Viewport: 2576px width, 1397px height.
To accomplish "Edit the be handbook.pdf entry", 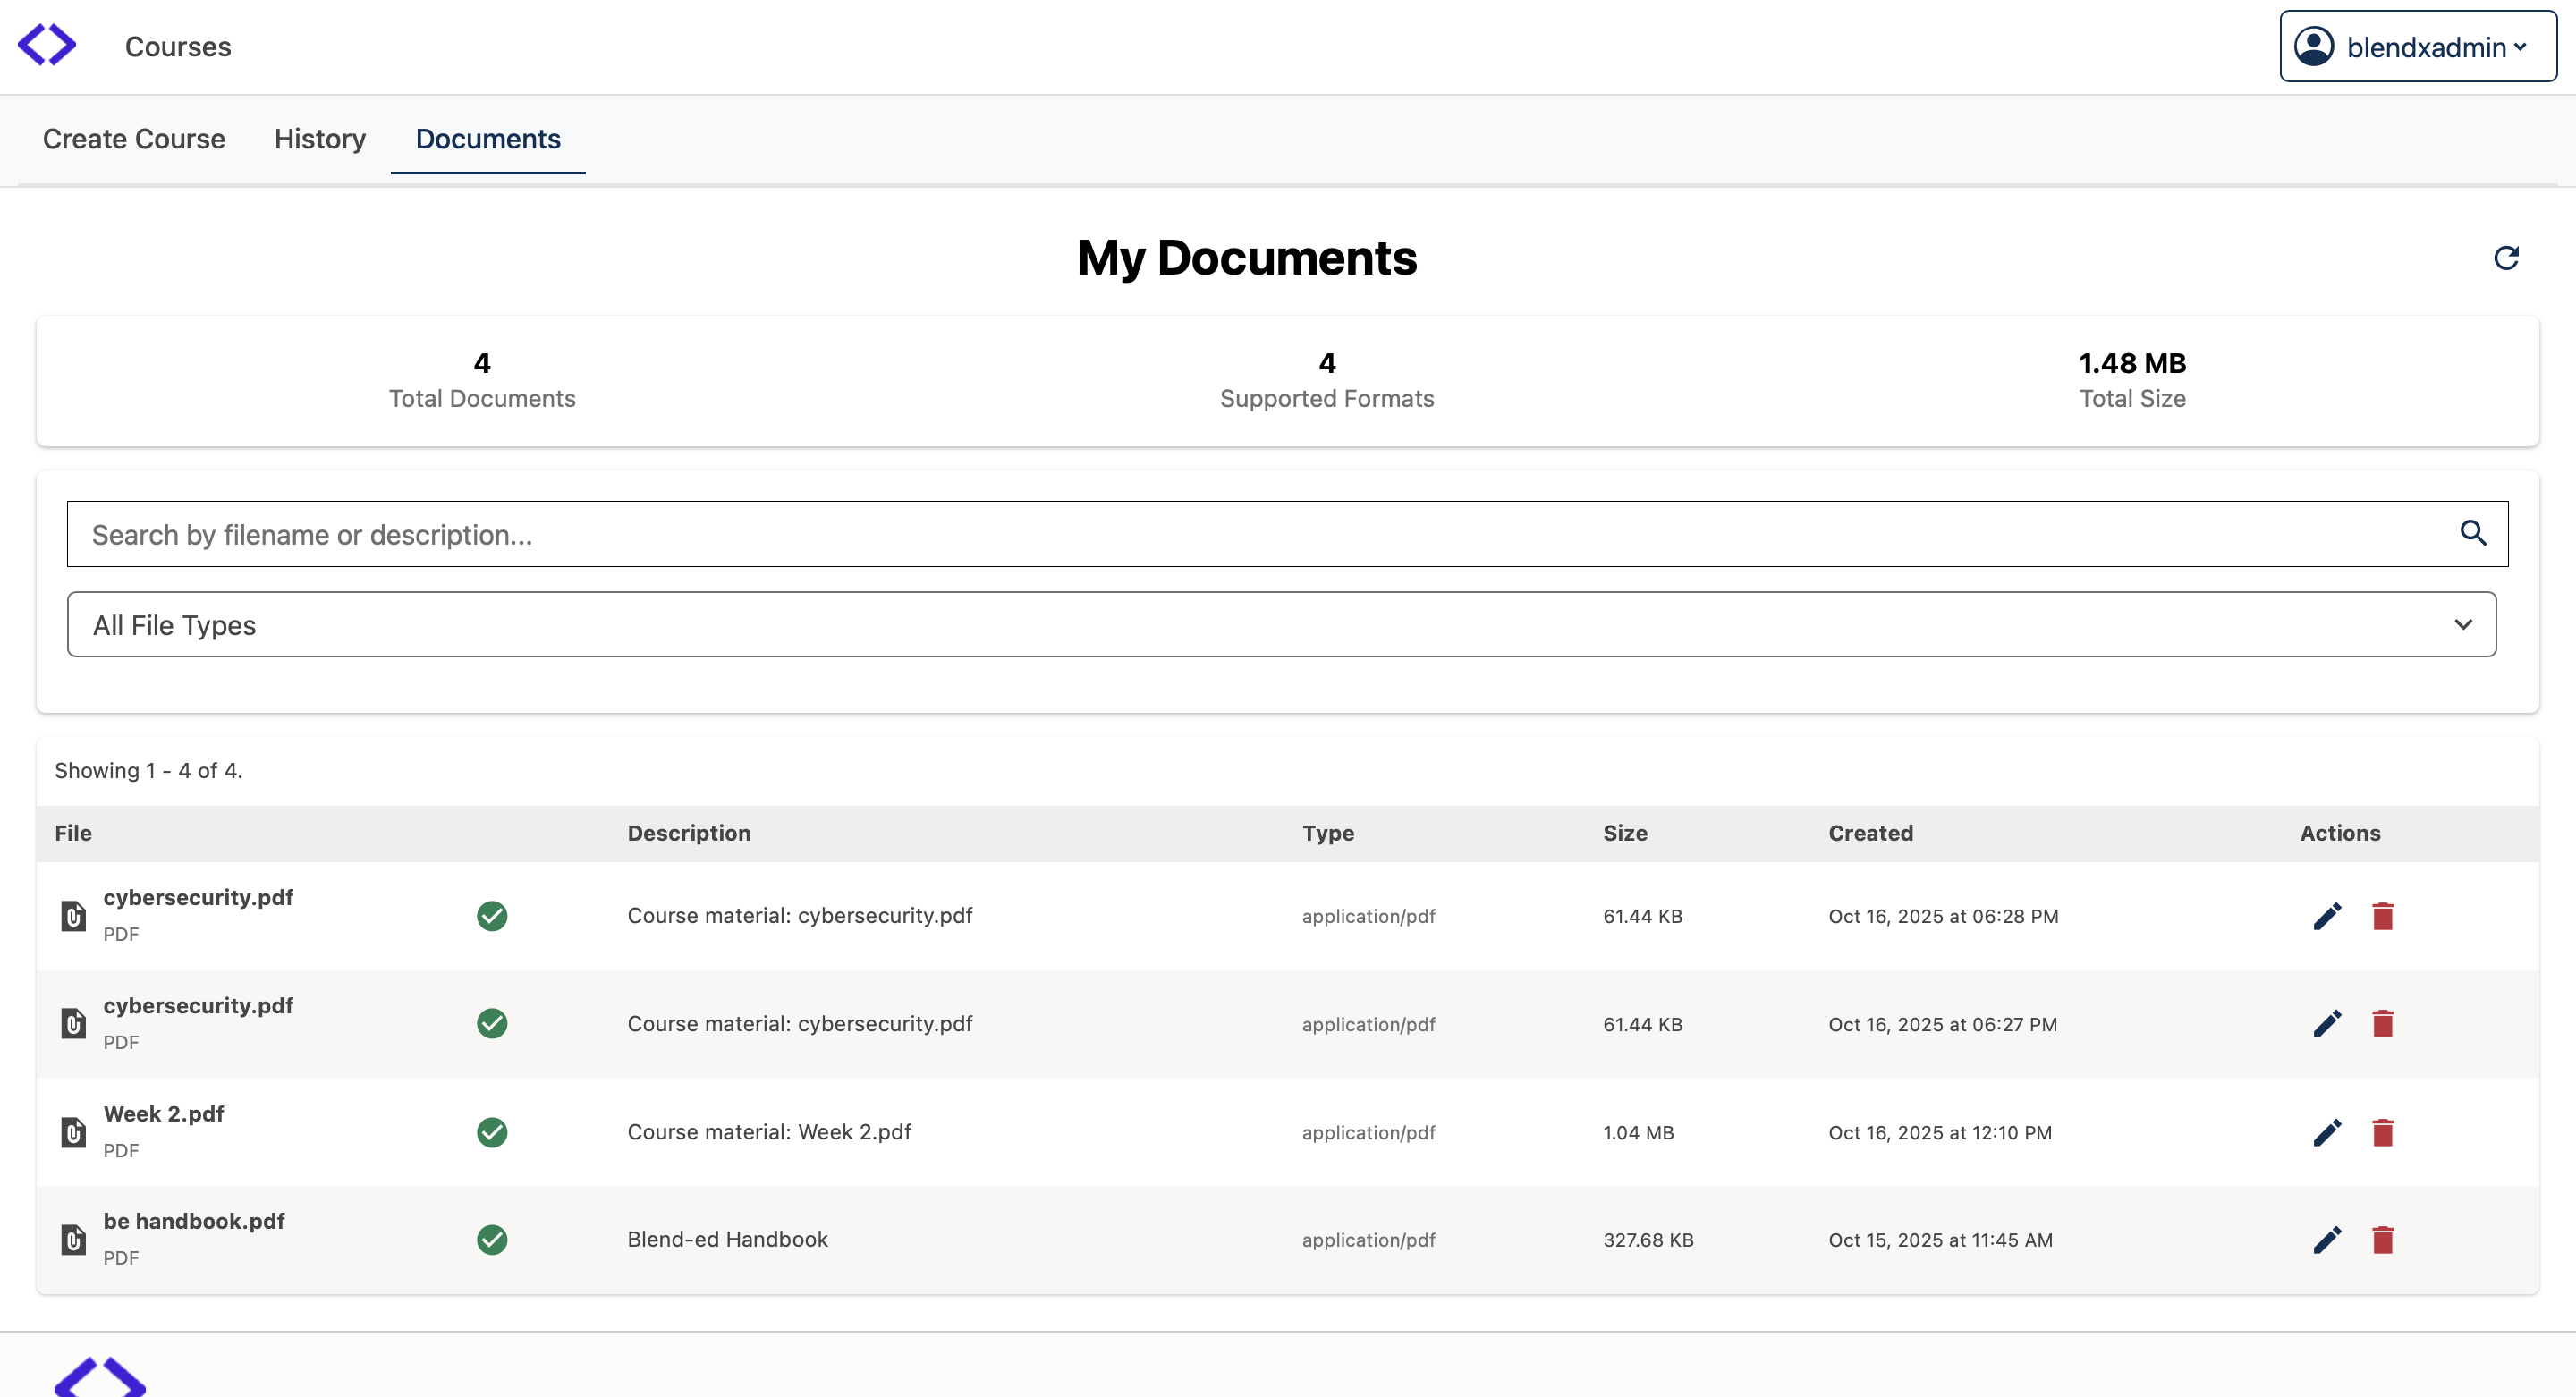I will 2326,1240.
